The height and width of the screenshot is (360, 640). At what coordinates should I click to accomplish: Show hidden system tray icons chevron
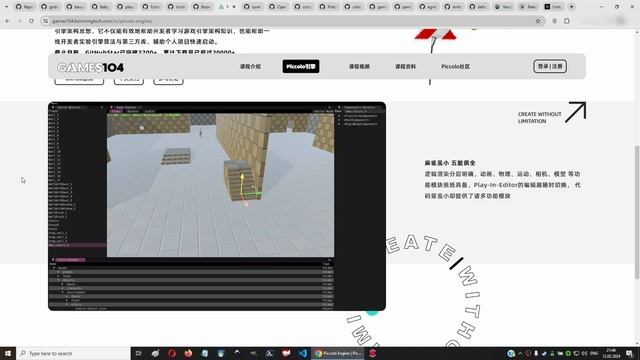tap(520, 353)
